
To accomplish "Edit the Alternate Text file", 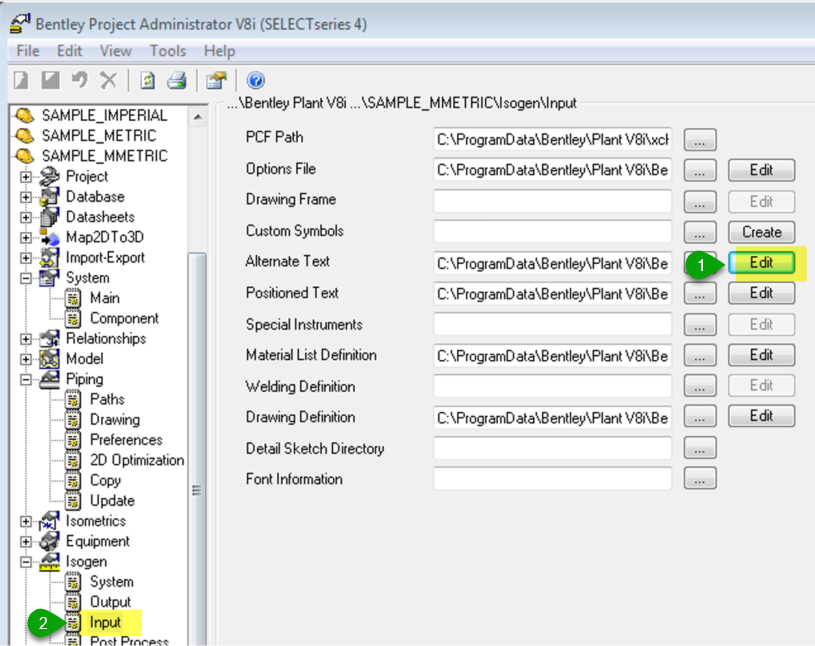I will pos(761,262).
